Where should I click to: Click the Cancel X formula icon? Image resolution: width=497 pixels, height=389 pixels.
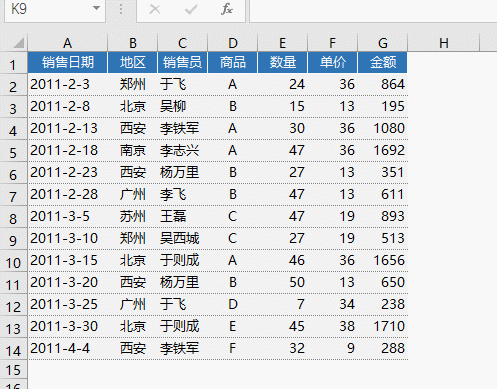pos(155,9)
